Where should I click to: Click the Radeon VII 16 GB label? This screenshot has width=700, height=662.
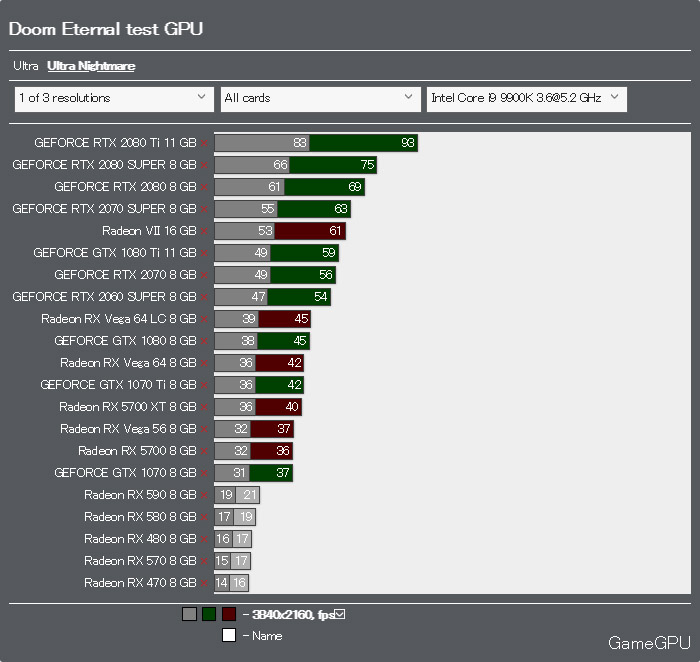pyautogui.click(x=149, y=231)
